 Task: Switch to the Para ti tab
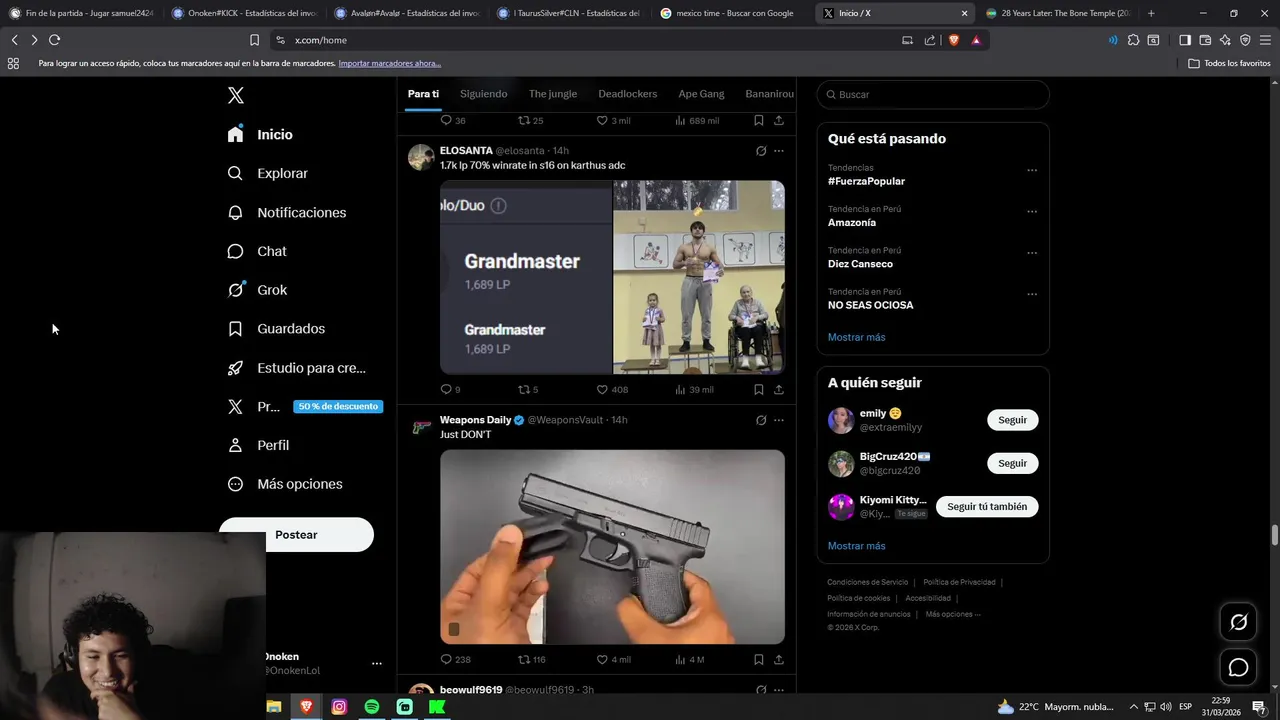(x=423, y=94)
